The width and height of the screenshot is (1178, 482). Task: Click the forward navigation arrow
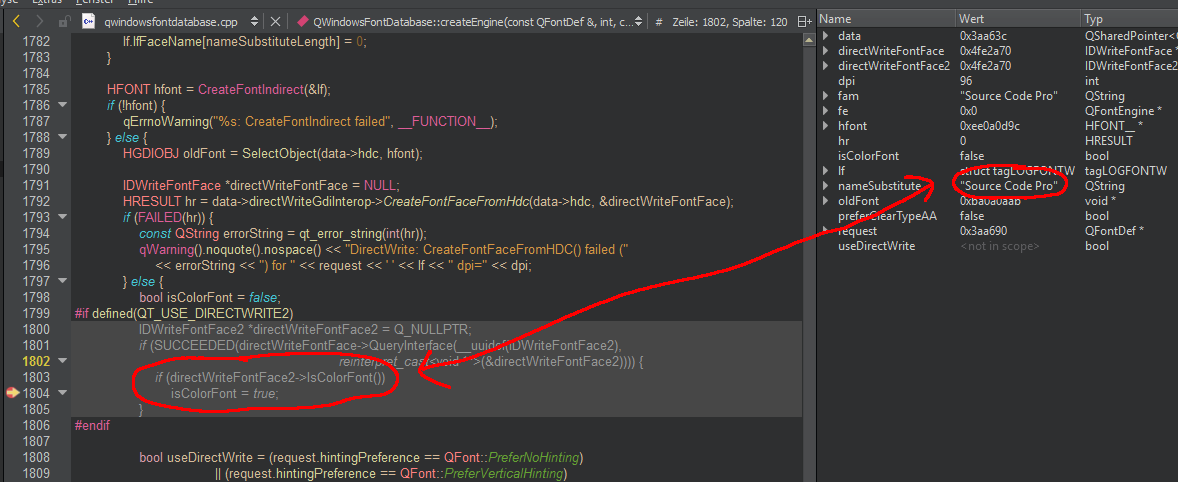tap(39, 21)
